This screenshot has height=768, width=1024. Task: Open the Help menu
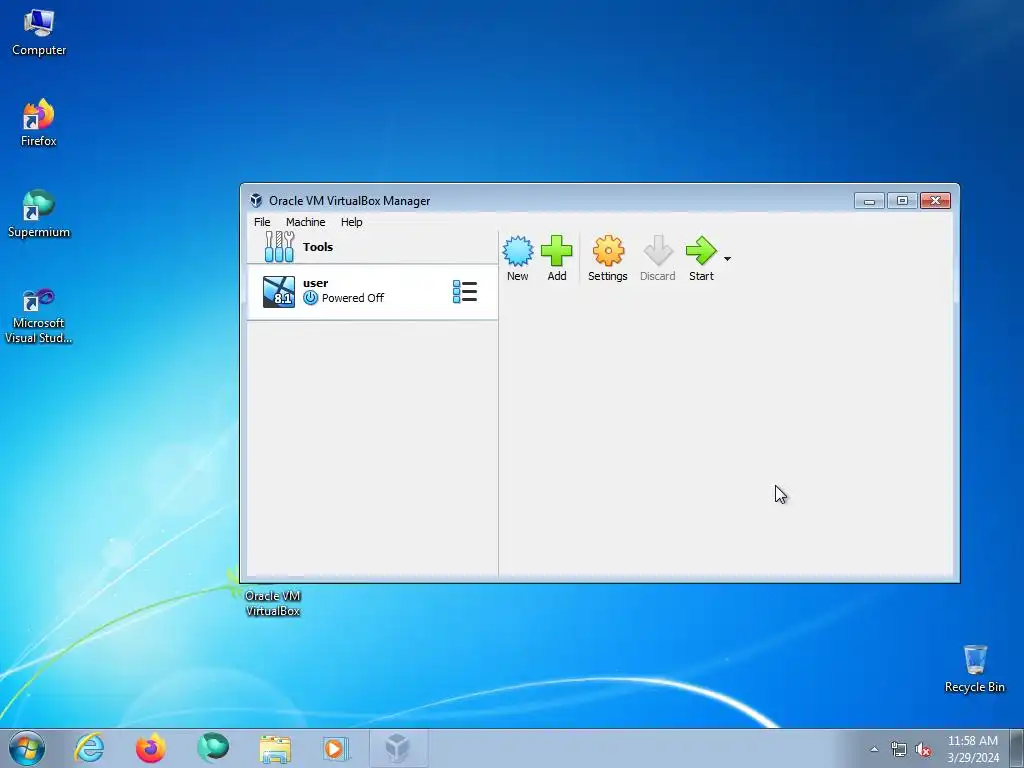point(351,222)
